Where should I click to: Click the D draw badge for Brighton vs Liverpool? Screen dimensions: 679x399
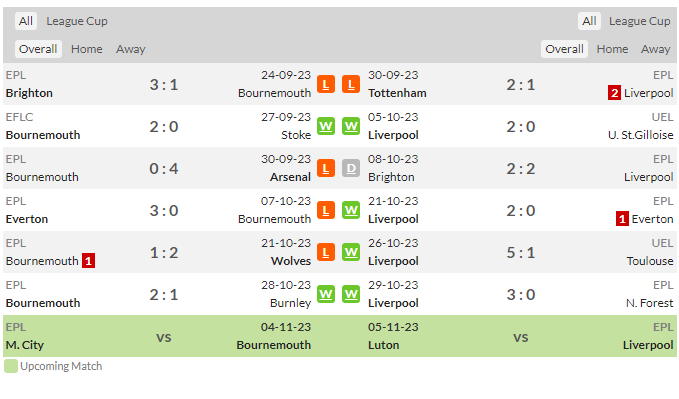tap(351, 169)
